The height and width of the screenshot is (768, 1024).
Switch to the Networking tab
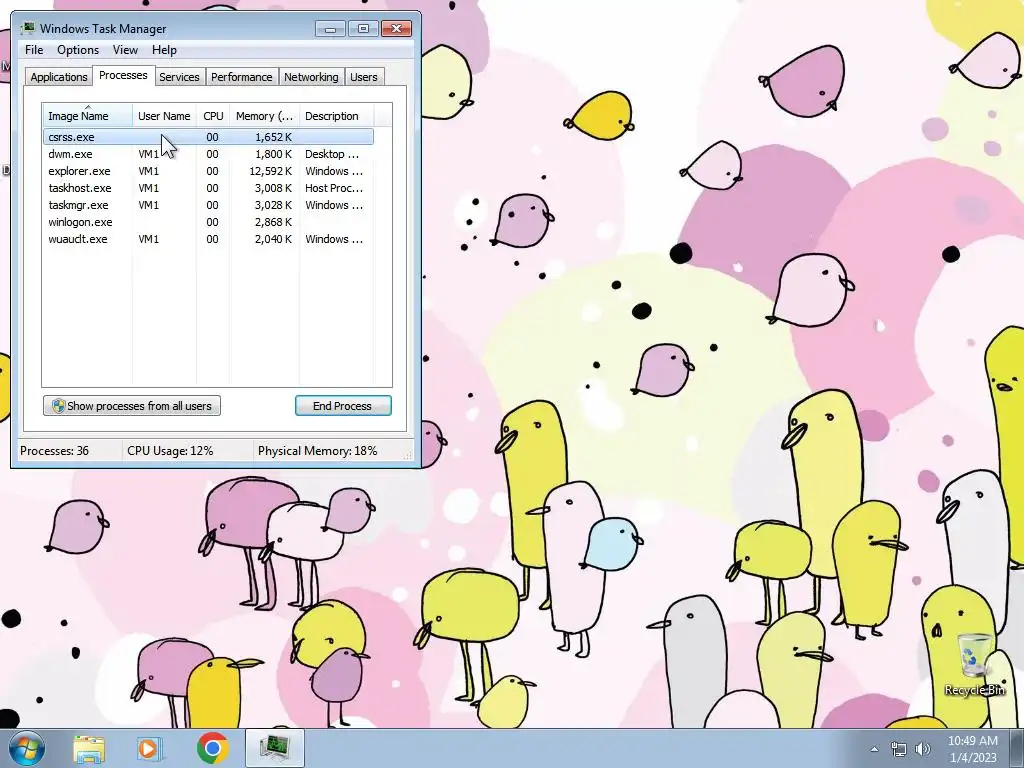pyautogui.click(x=312, y=77)
